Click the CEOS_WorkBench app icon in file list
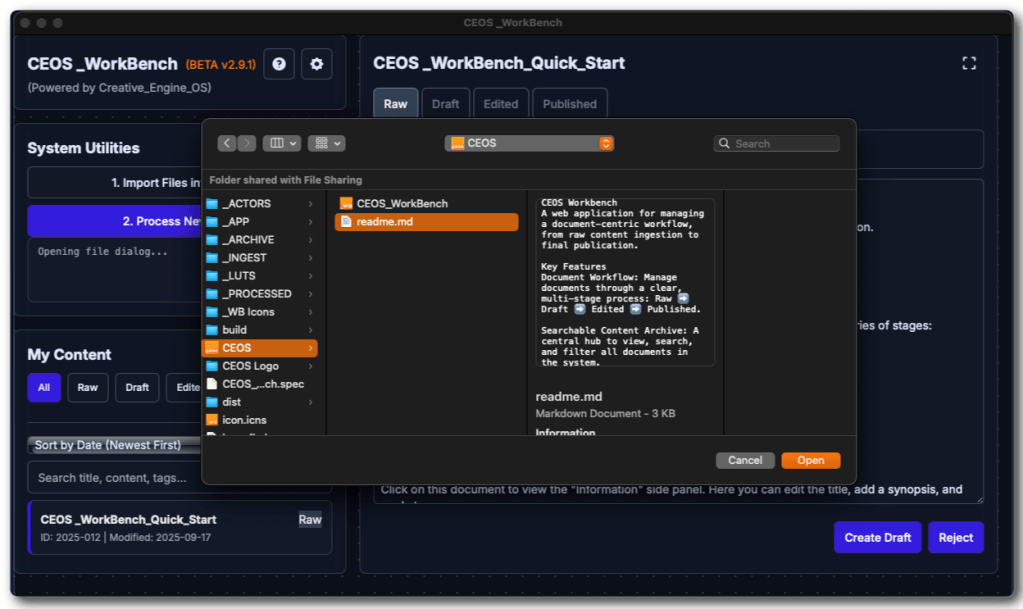The width and height of the screenshot is (1023, 609). [346, 204]
